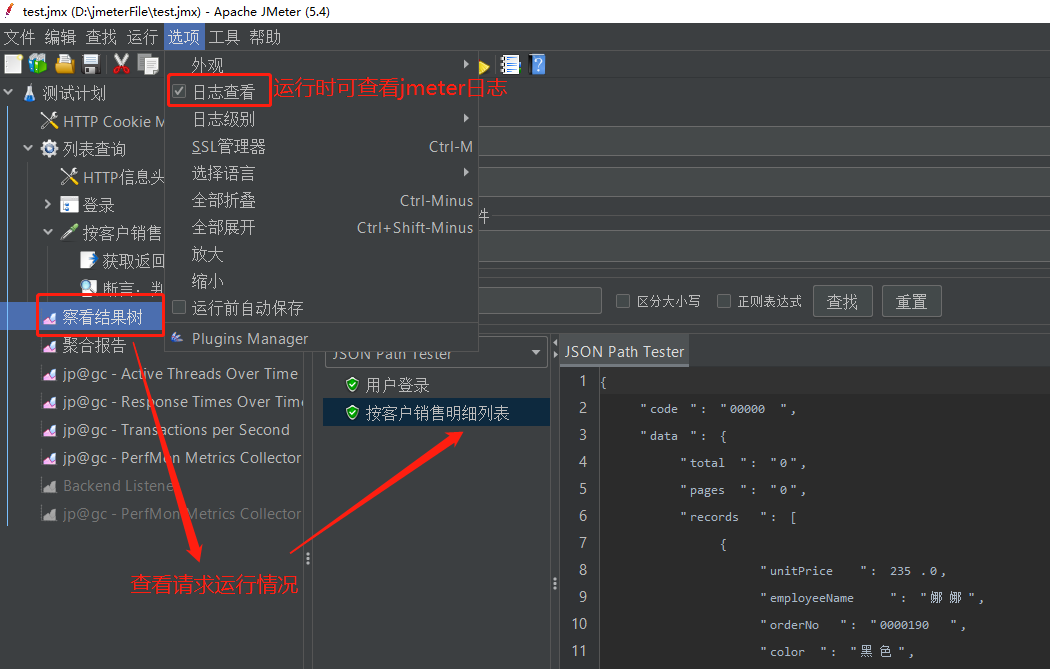Screen dimensions: 1050x669
Task: Click the HTTP信息头 config icon
Action: coord(69,177)
